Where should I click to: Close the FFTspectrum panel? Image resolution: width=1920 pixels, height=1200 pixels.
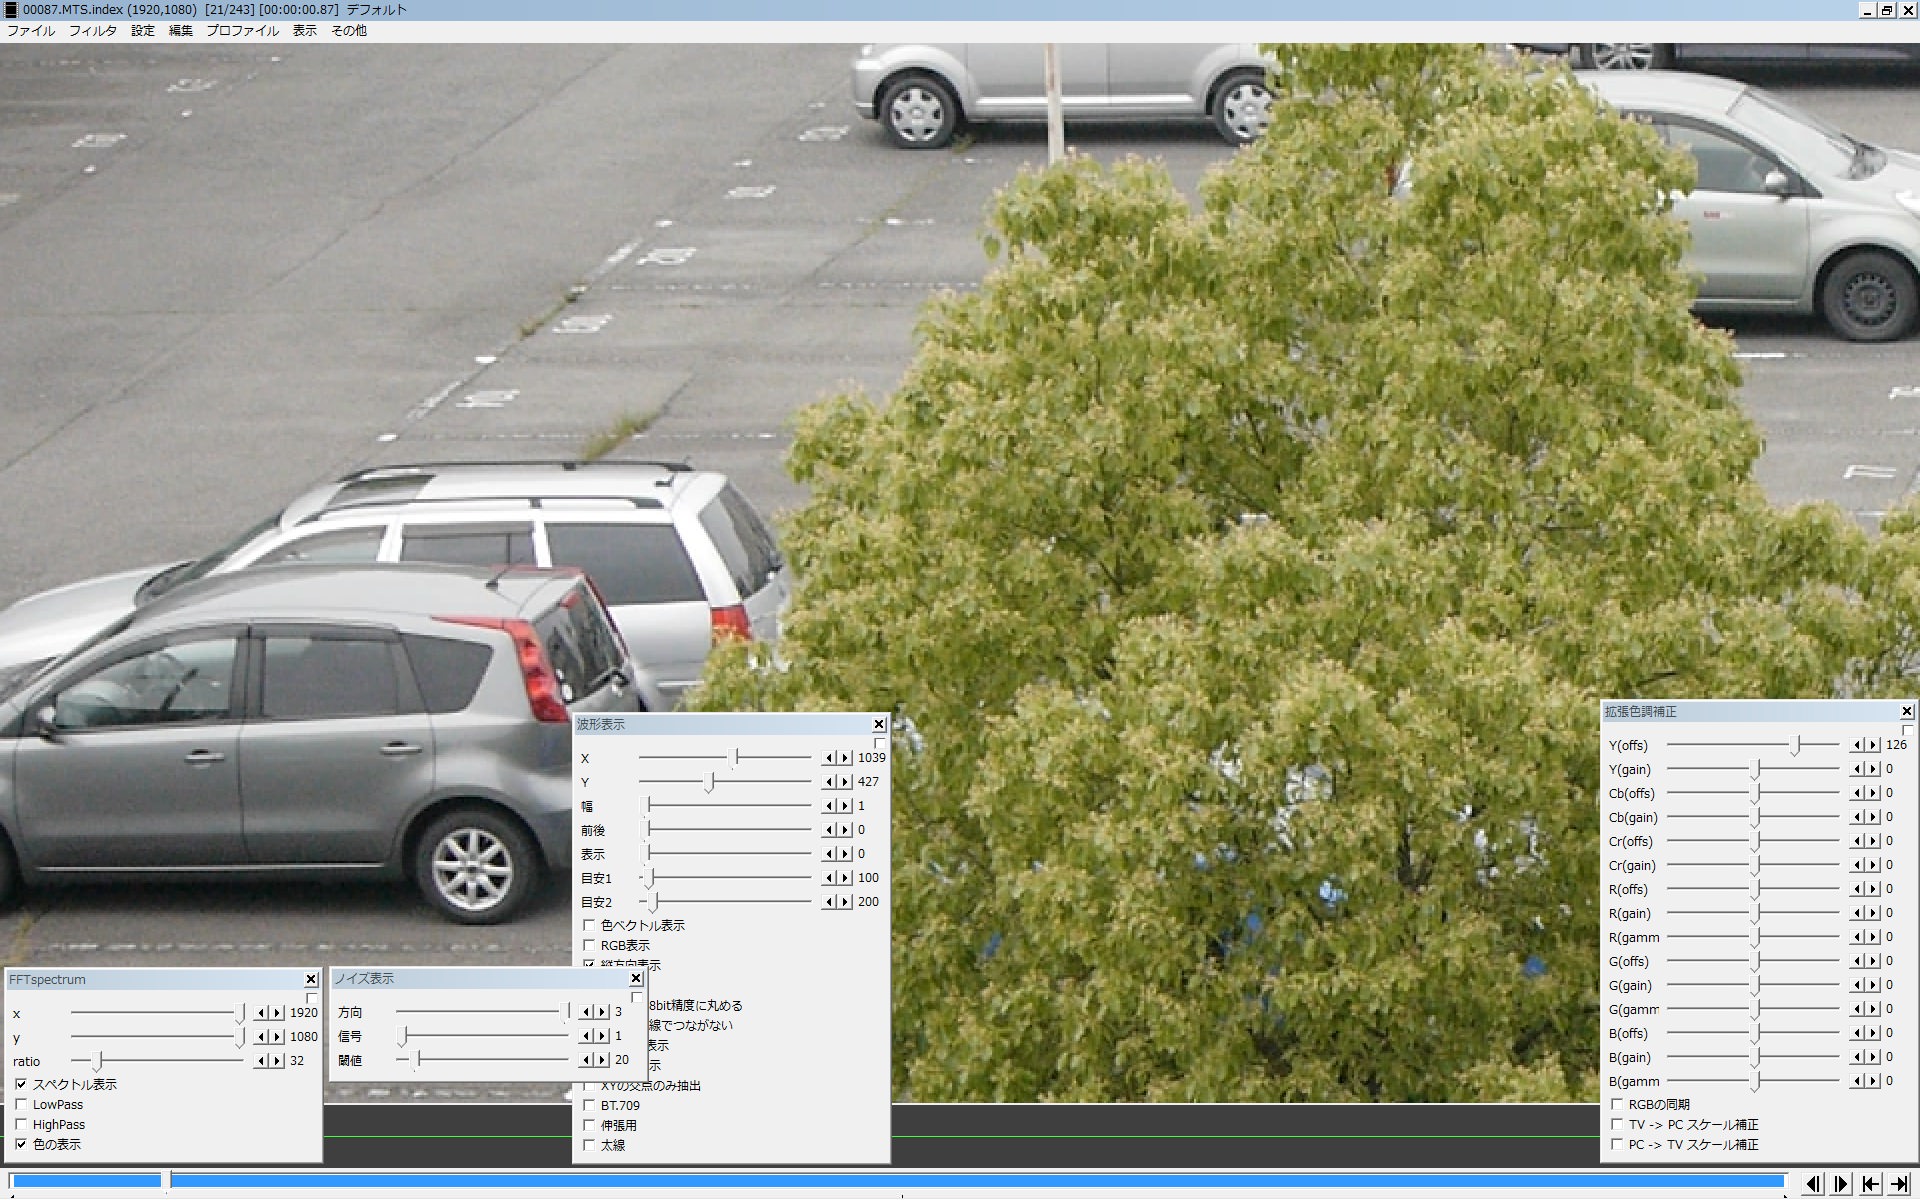click(311, 979)
